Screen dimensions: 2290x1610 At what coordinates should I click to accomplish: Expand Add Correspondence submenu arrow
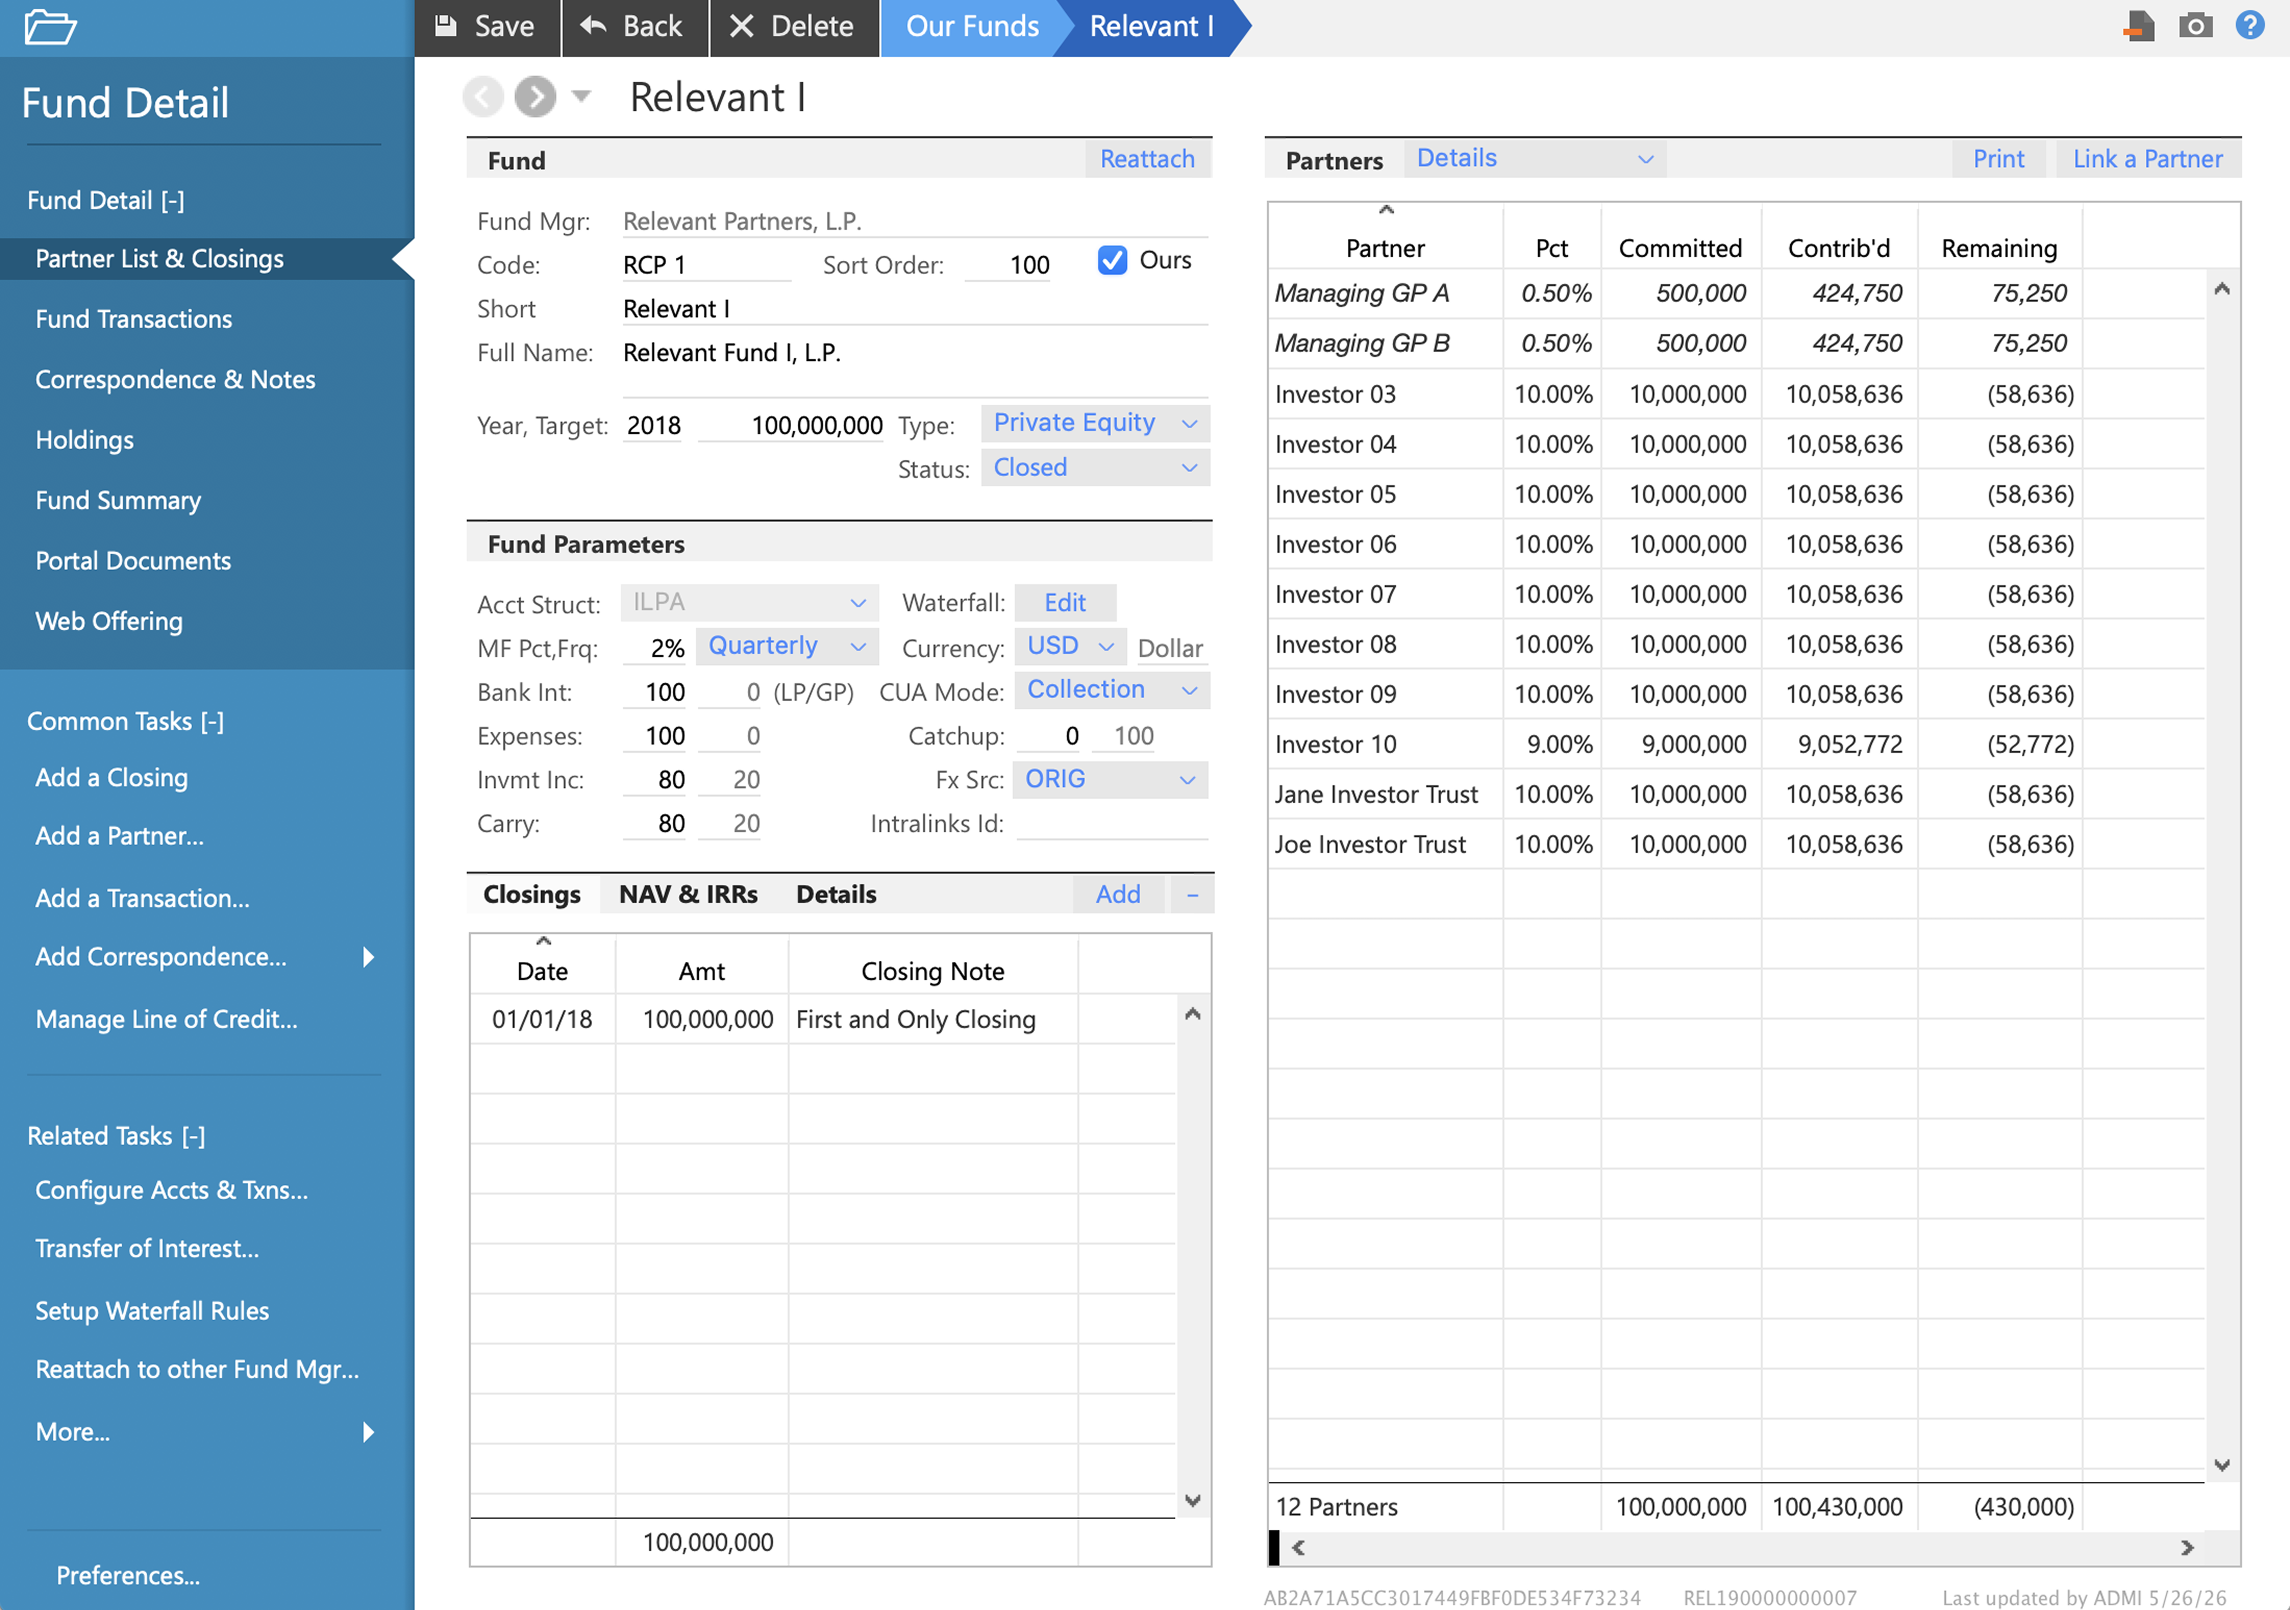368,958
